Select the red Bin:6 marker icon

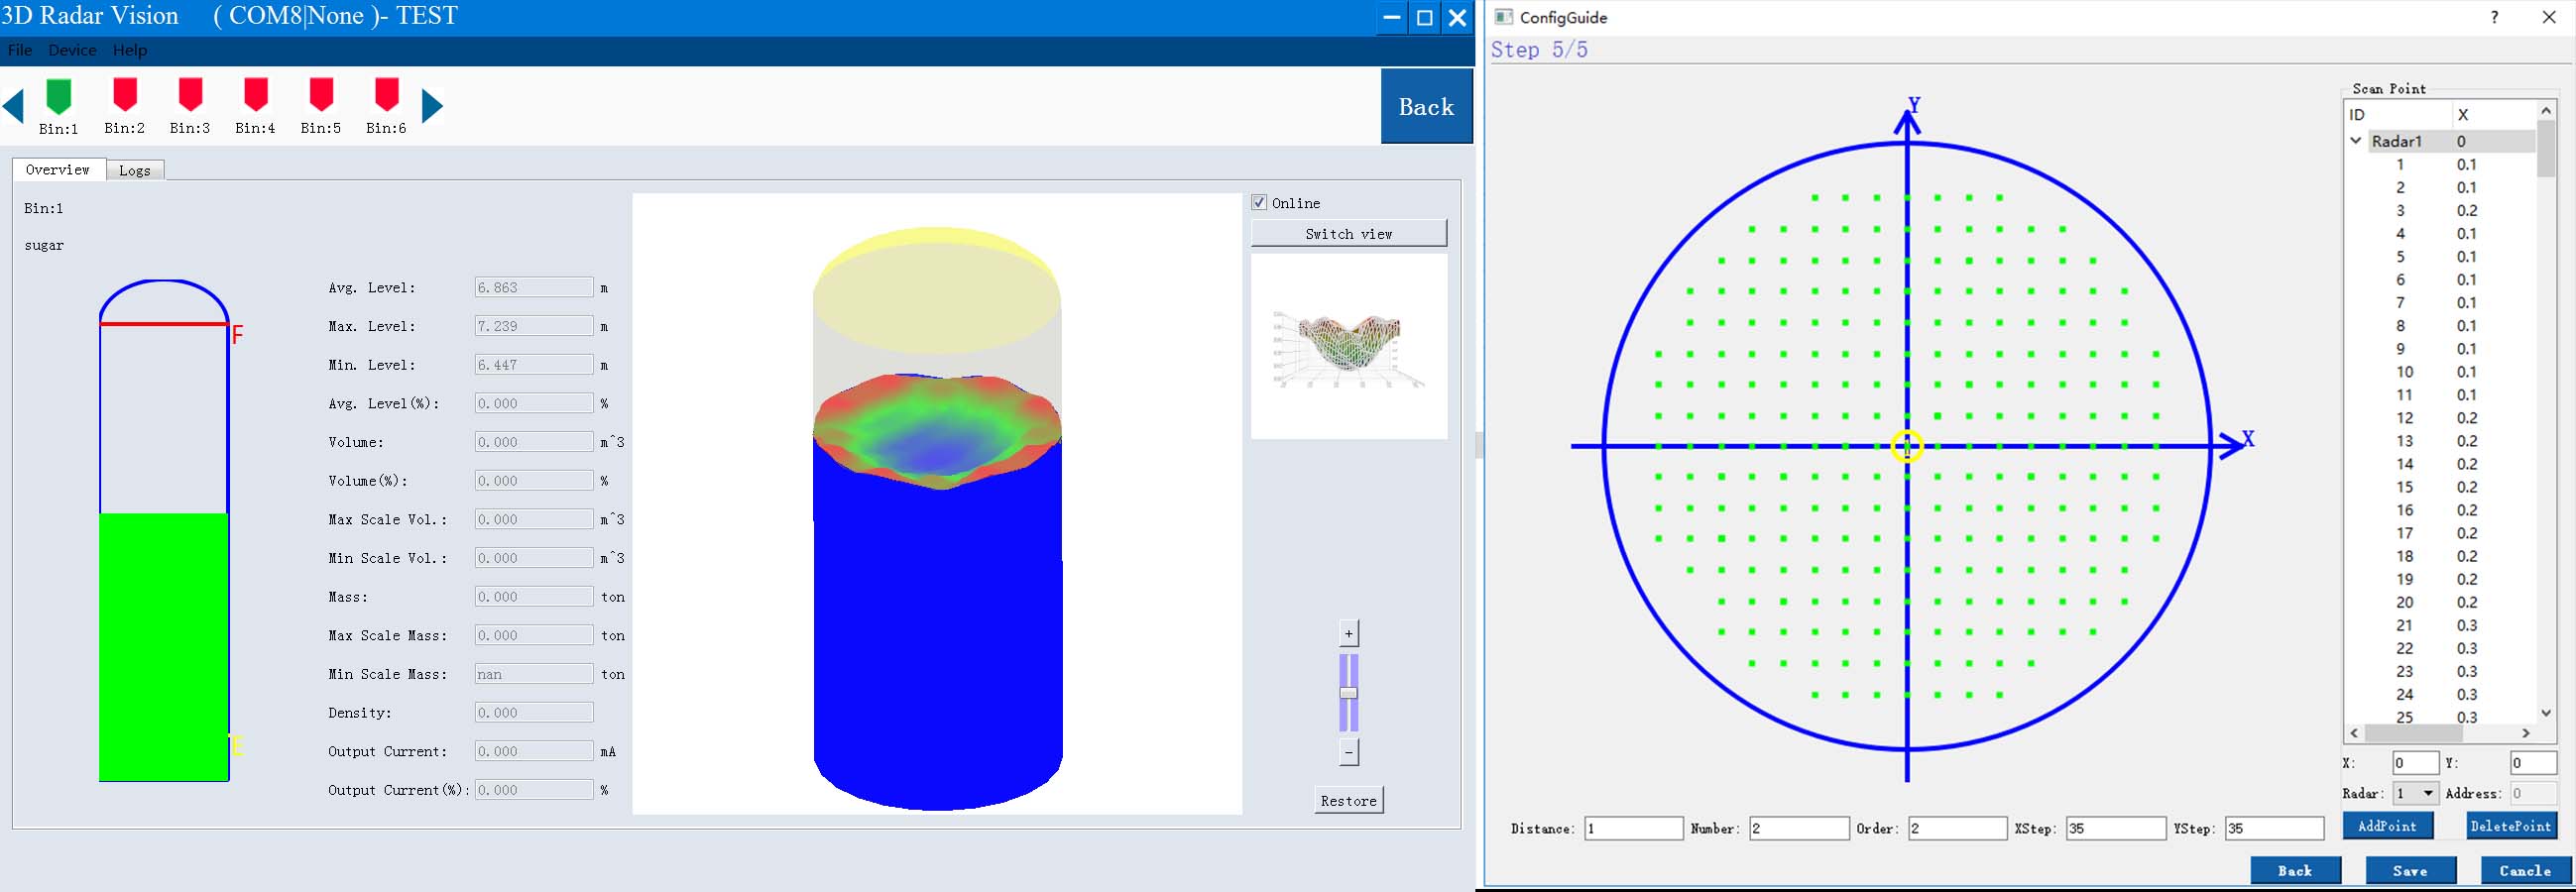(x=386, y=96)
